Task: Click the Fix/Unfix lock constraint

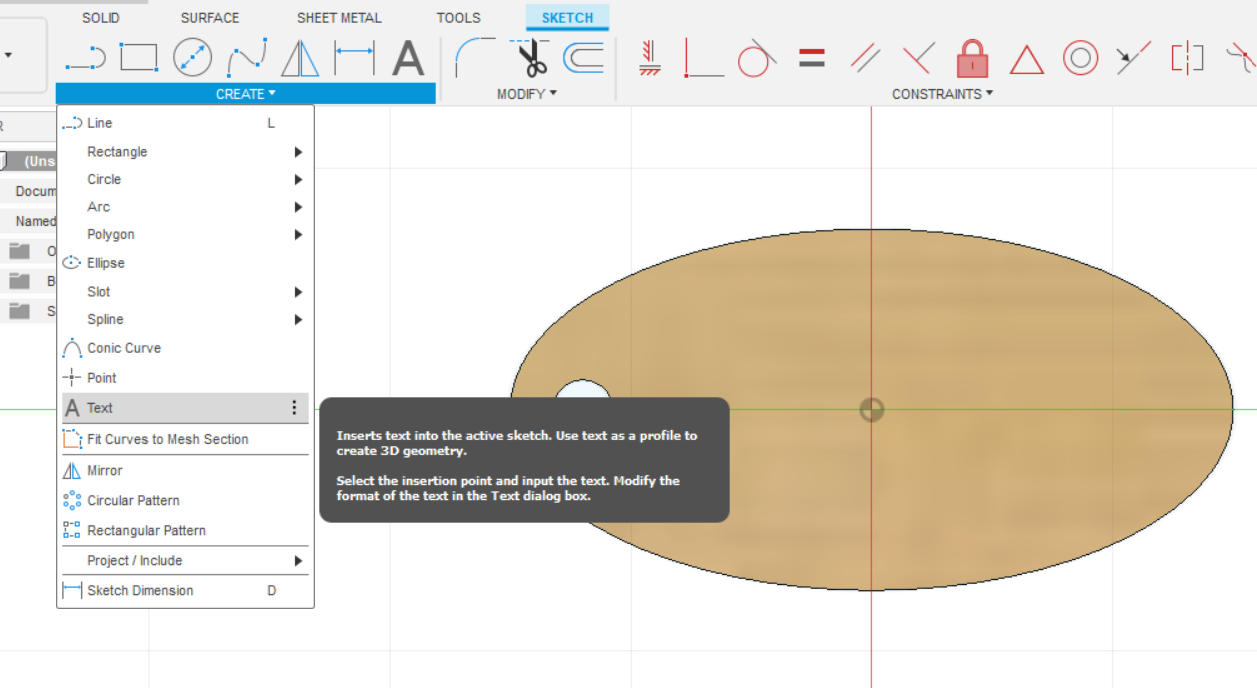Action: tap(972, 58)
